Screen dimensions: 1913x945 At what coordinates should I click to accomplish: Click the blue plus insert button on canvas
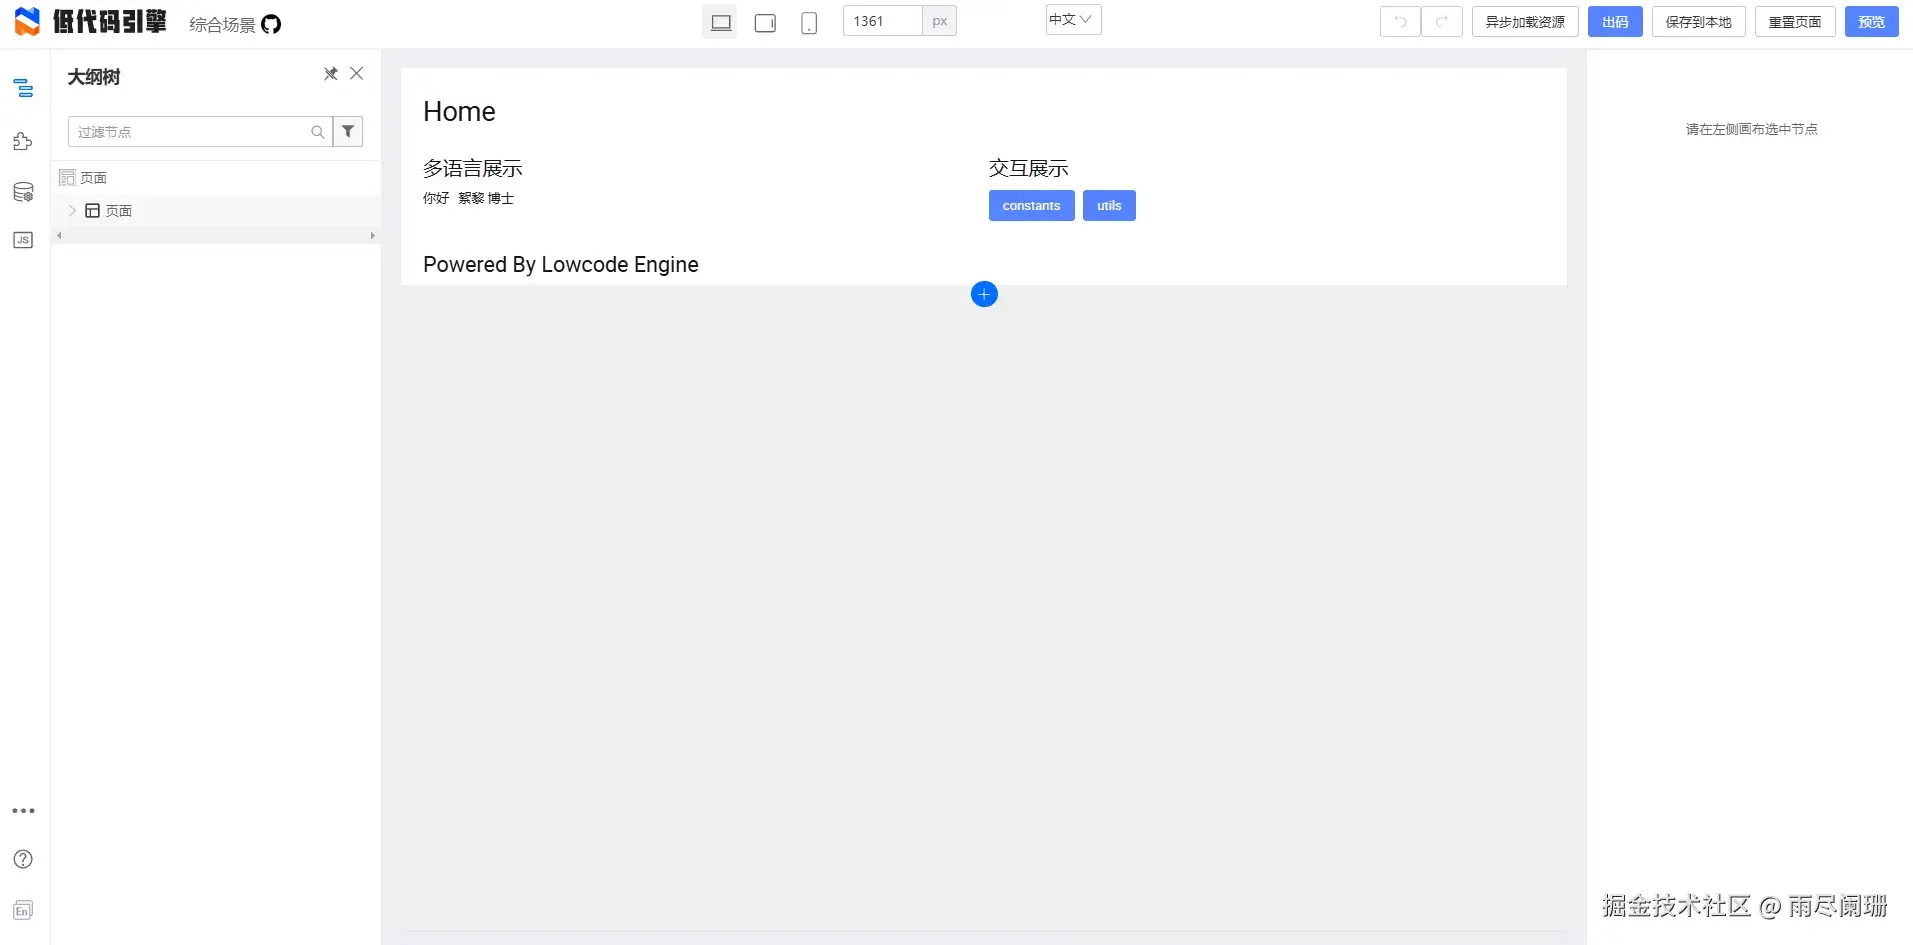(x=984, y=294)
